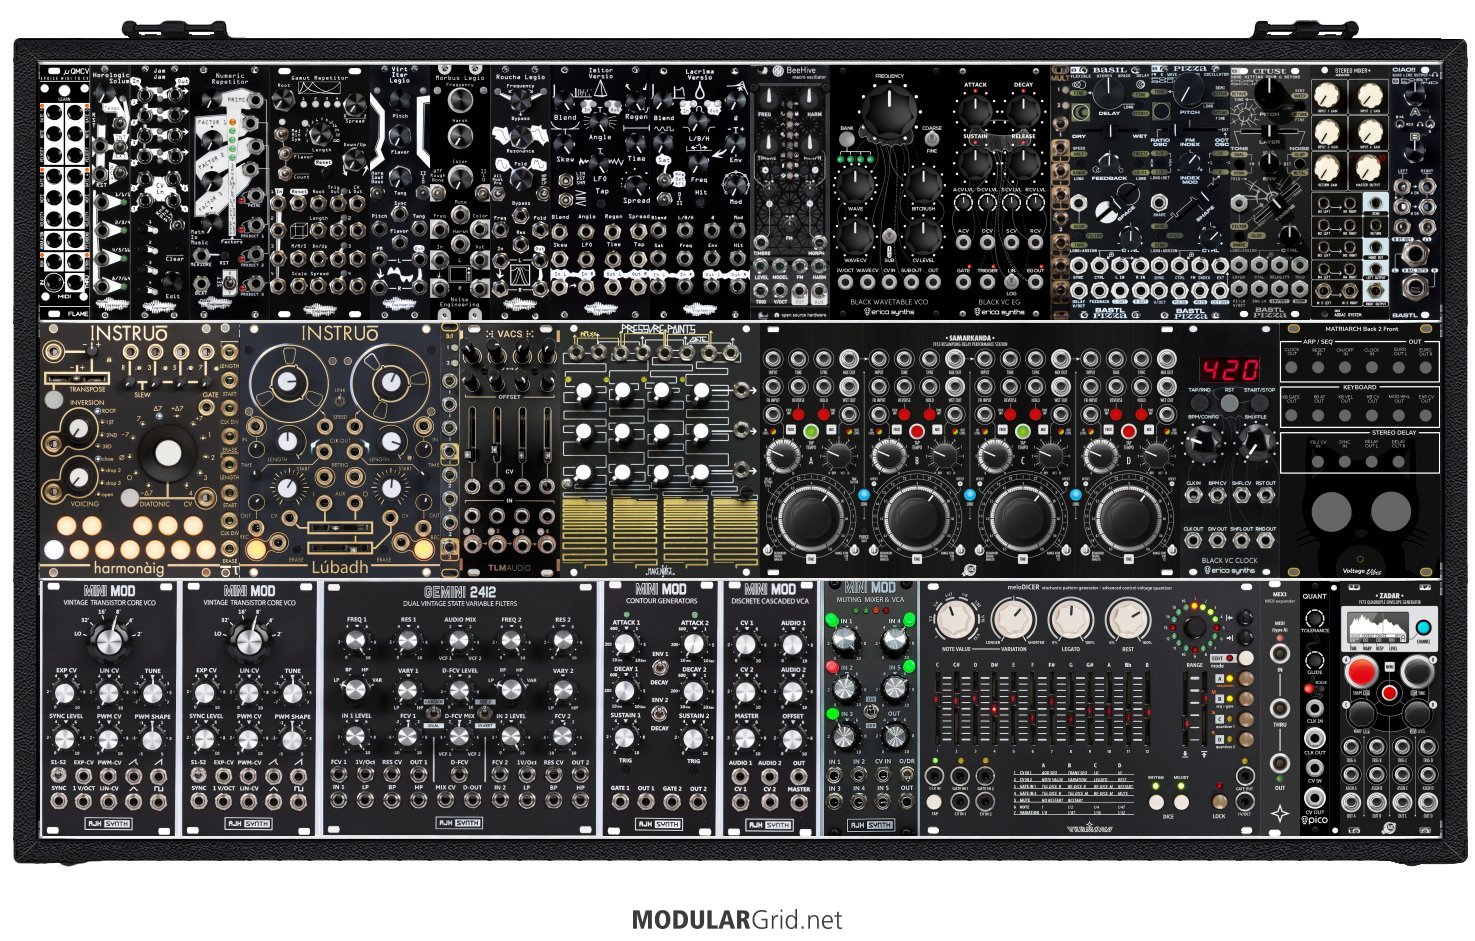Turn the RELEASE knob on Black VC EG
This screenshot has height=941, width=1475.
[1023, 161]
